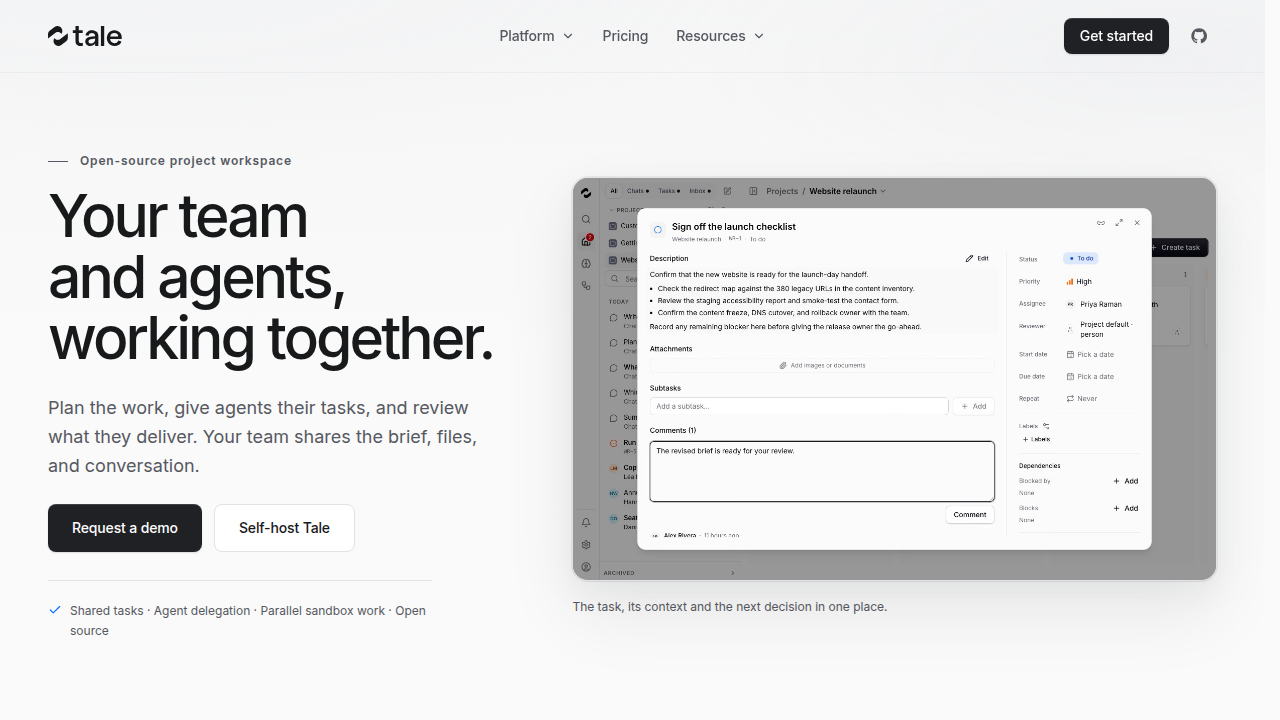The image size is (1280, 720).
Task: Click the magnifier icon in the preview's icon rail
Action: 586,219
